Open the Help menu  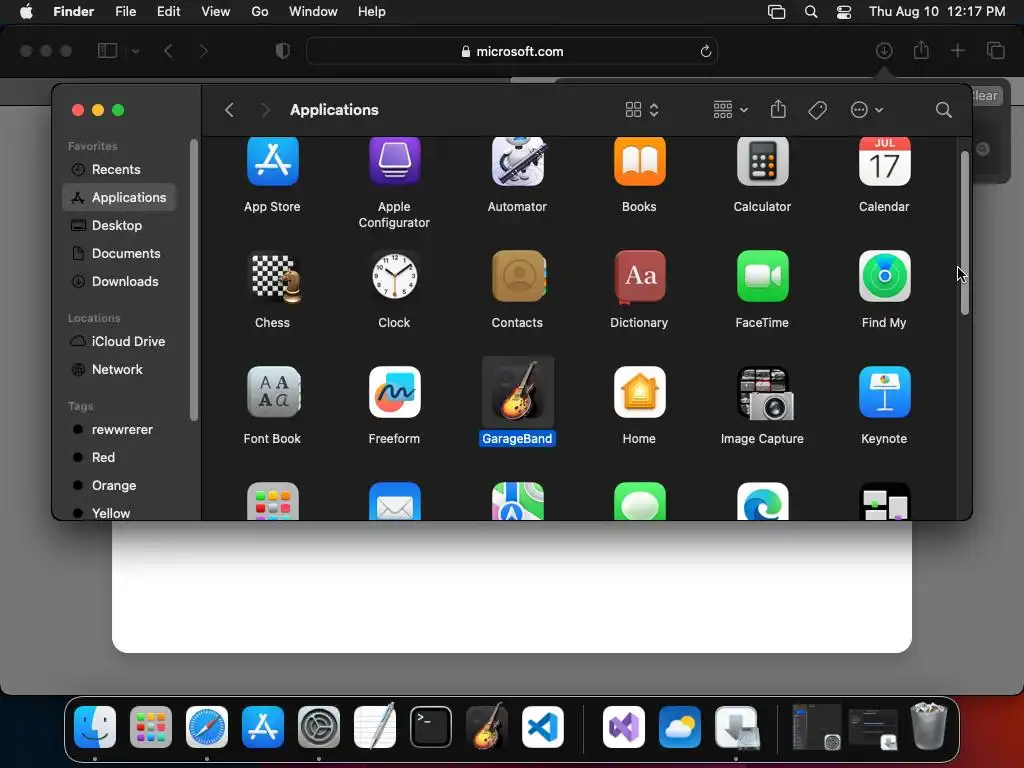[x=372, y=12]
